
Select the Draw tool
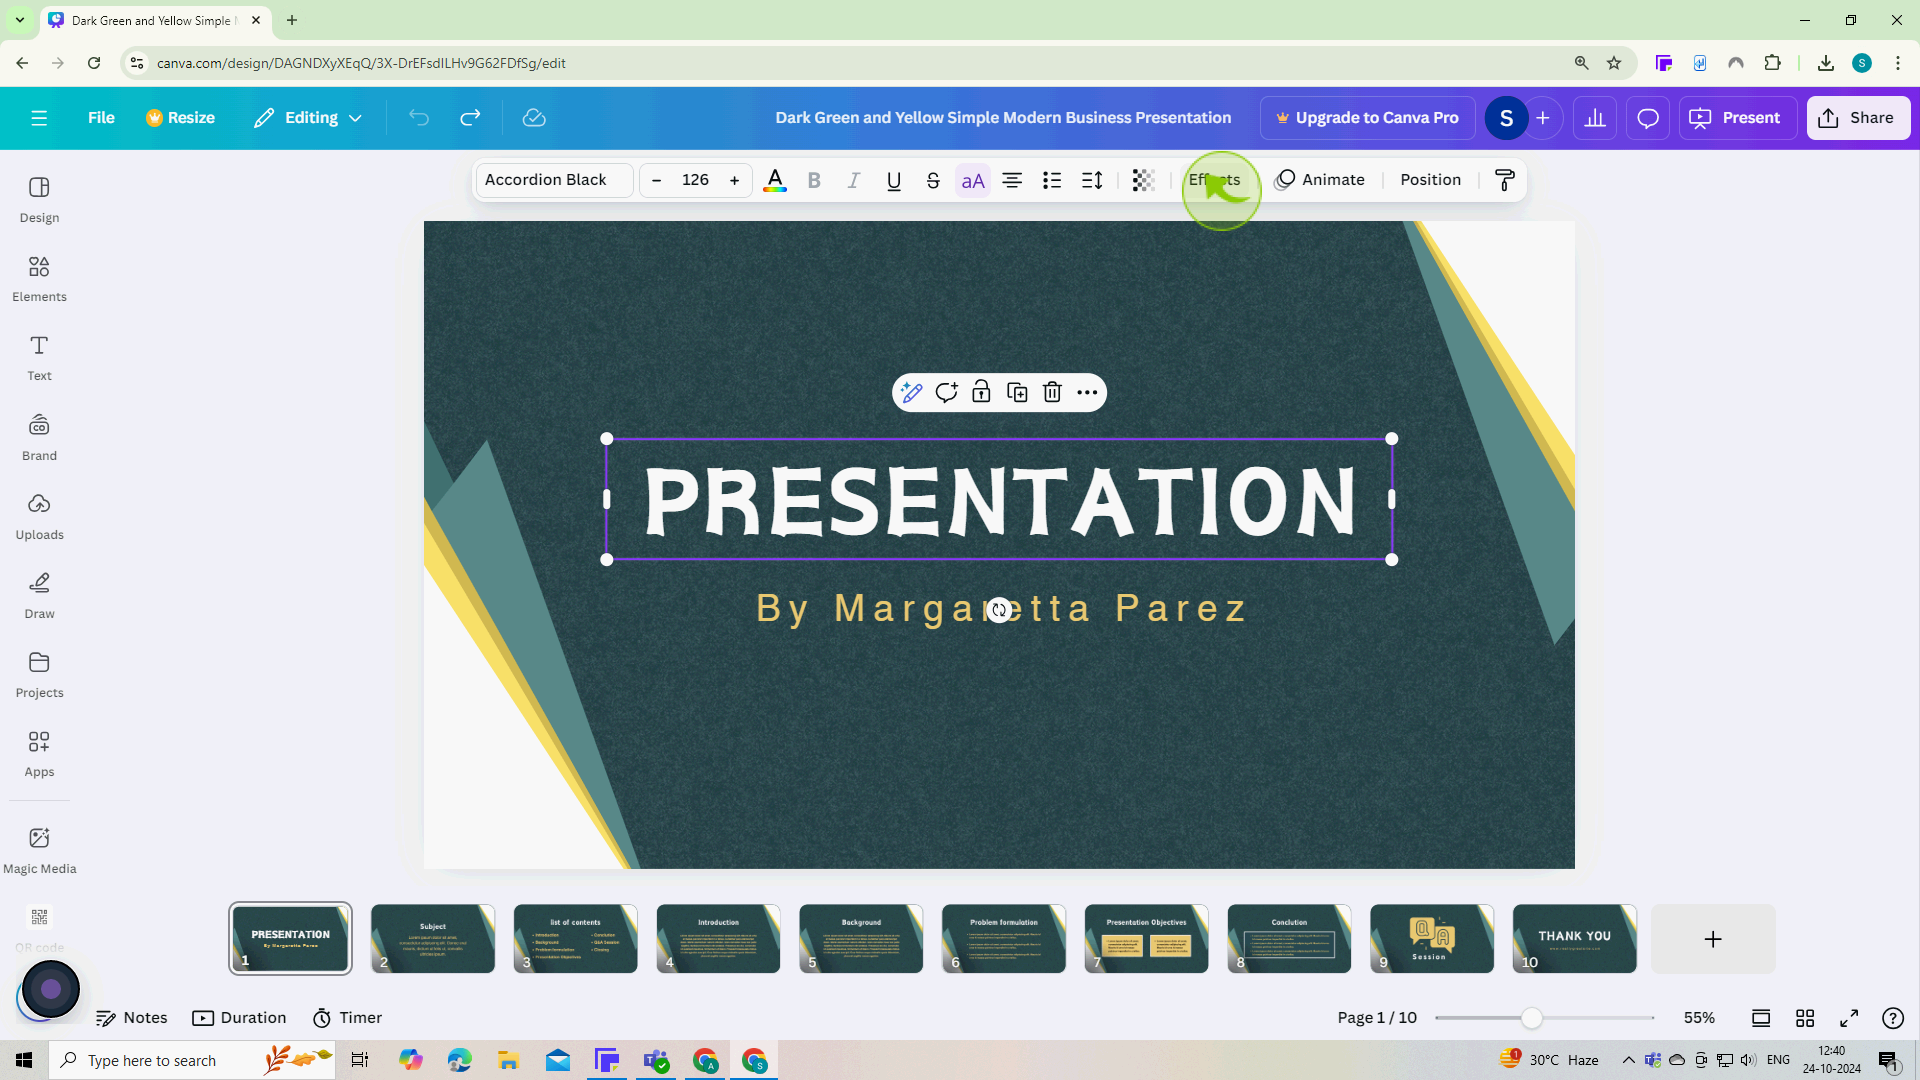click(39, 596)
